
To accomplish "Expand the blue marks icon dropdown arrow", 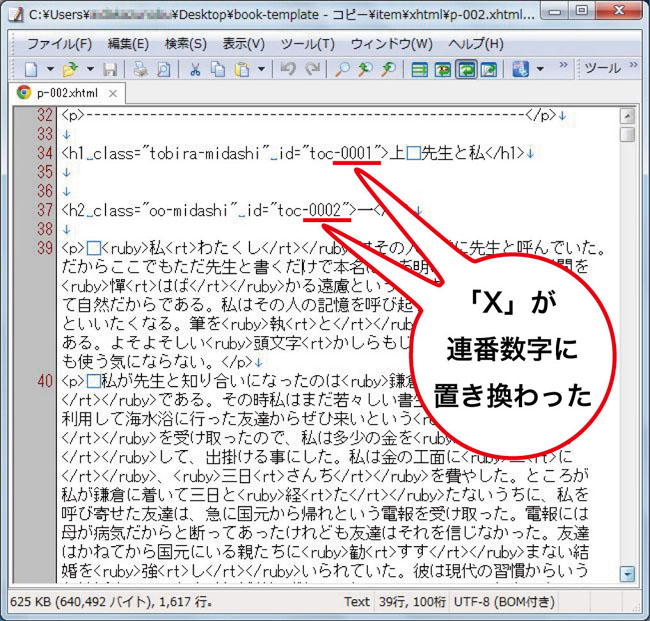I will (540, 69).
